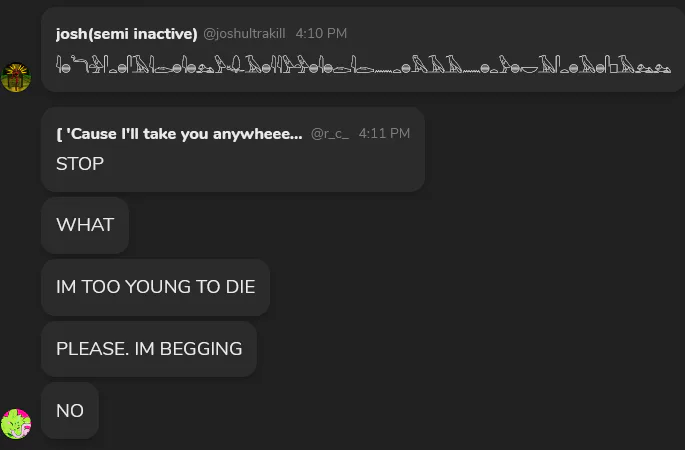Click the @joshultrakill handle

coord(245,33)
